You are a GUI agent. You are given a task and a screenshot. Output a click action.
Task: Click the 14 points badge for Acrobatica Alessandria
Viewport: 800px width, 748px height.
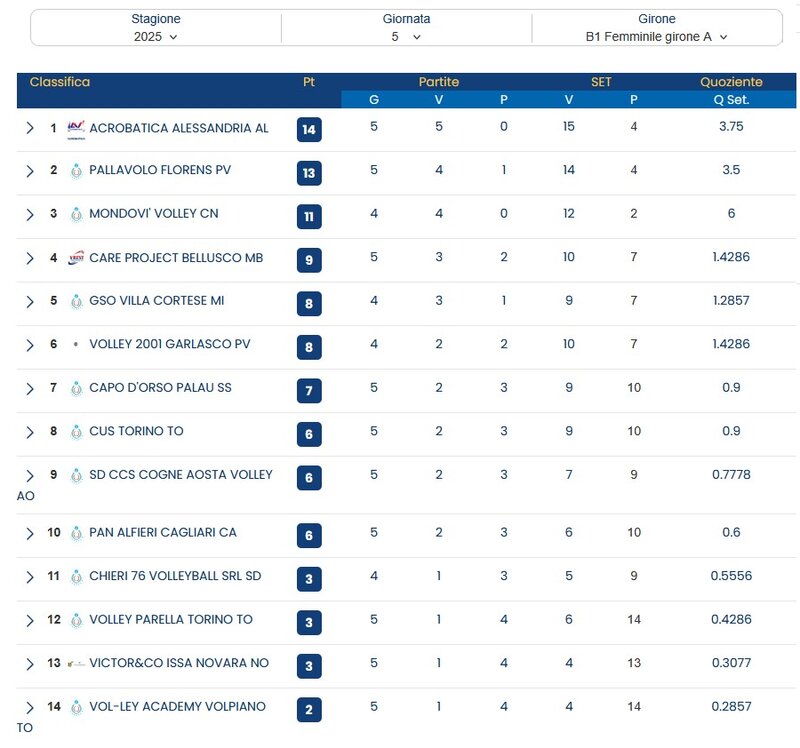309,129
